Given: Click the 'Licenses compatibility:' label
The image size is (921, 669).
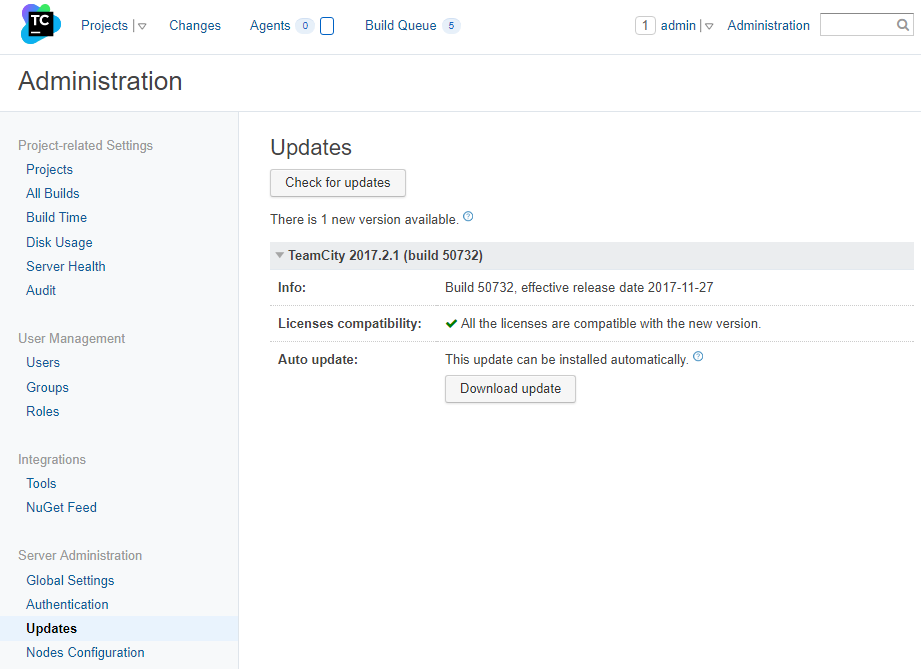Looking at the screenshot, I should [349, 324].
